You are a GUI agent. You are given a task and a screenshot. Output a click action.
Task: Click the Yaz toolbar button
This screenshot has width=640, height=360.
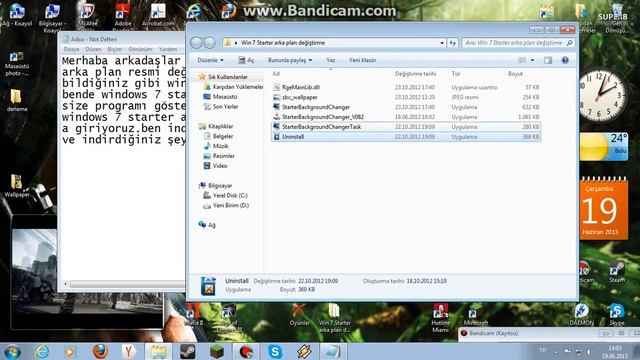pyautogui.click(x=331, y=60)
